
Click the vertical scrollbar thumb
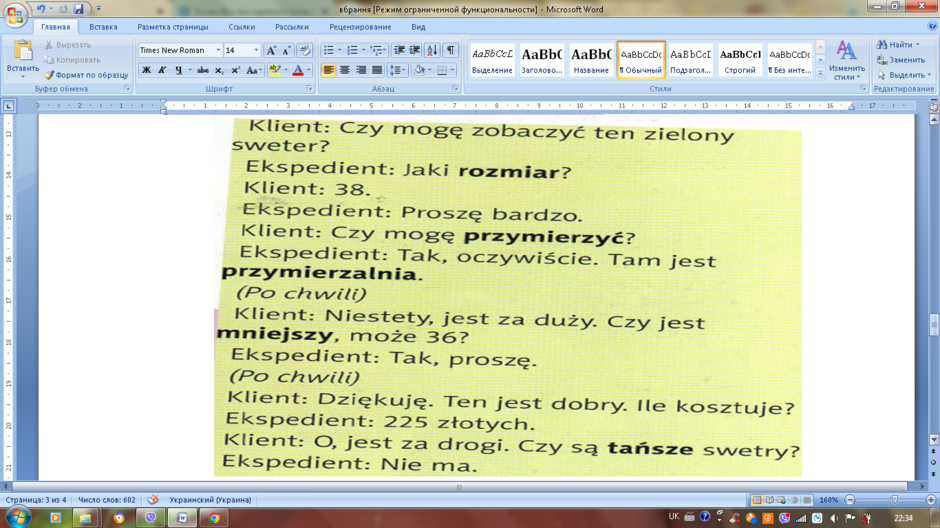[x=933, y=325]
